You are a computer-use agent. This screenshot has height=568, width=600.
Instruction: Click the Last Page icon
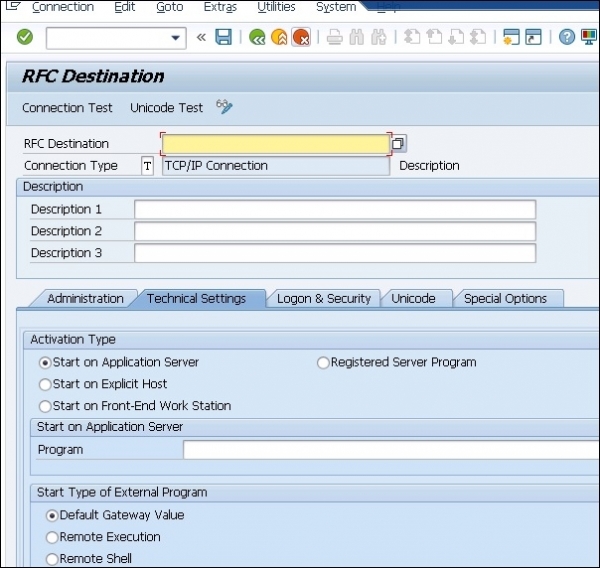(478, 37)
